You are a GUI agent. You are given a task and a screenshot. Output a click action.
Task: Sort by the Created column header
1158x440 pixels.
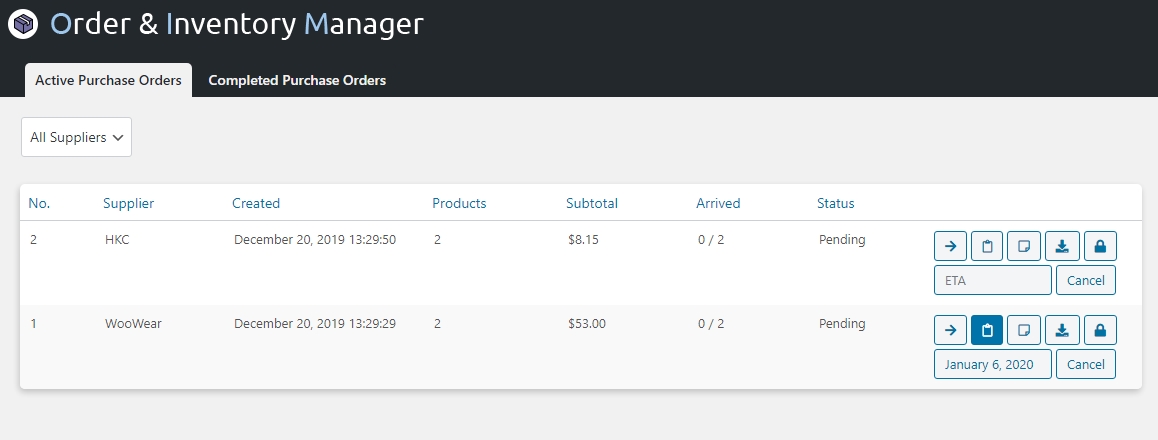(256, 203)
